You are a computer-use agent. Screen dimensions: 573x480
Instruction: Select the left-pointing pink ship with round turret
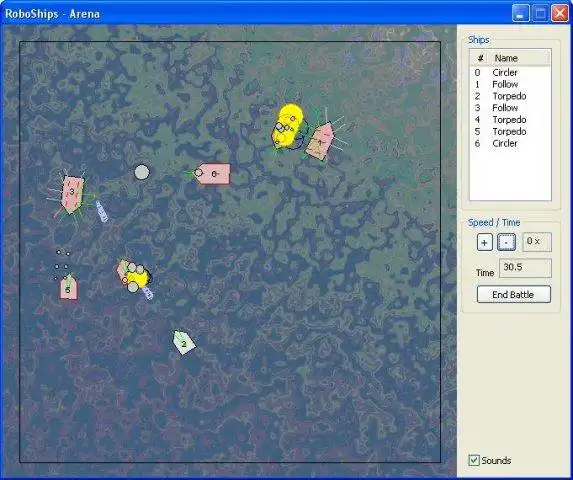click(213, 174)
